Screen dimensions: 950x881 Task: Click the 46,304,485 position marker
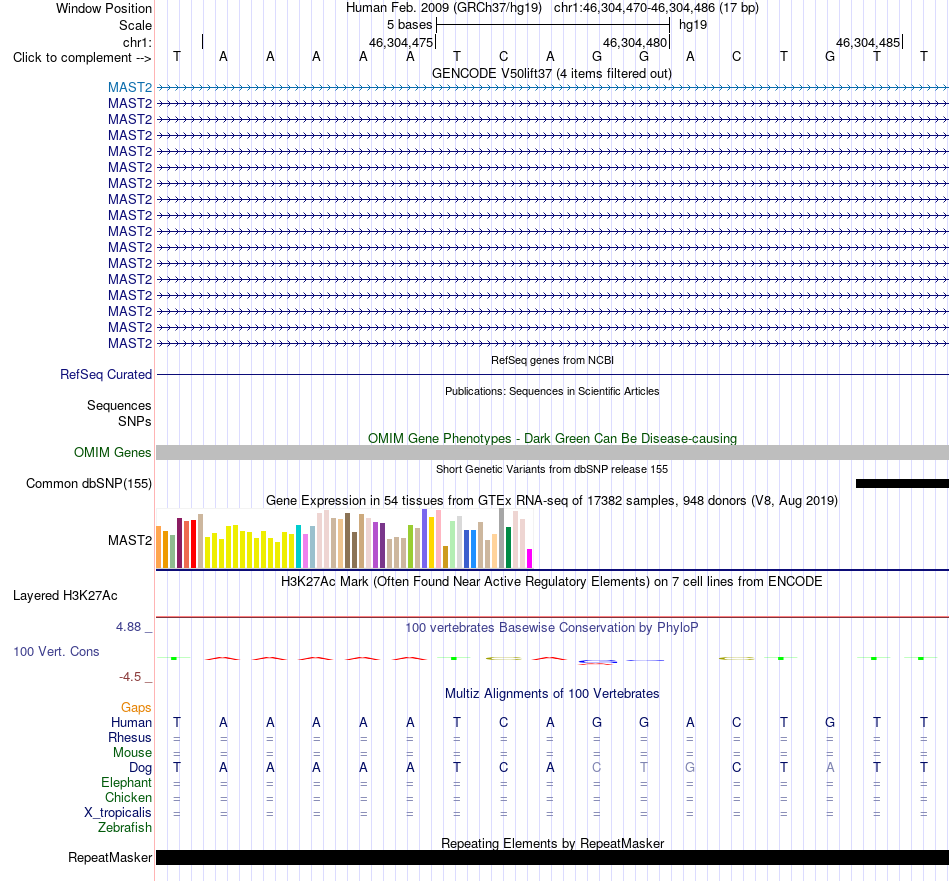coord(868,42)
